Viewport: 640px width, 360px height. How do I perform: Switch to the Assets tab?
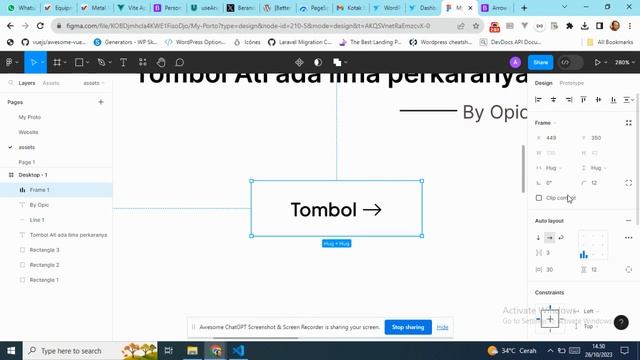51,83
